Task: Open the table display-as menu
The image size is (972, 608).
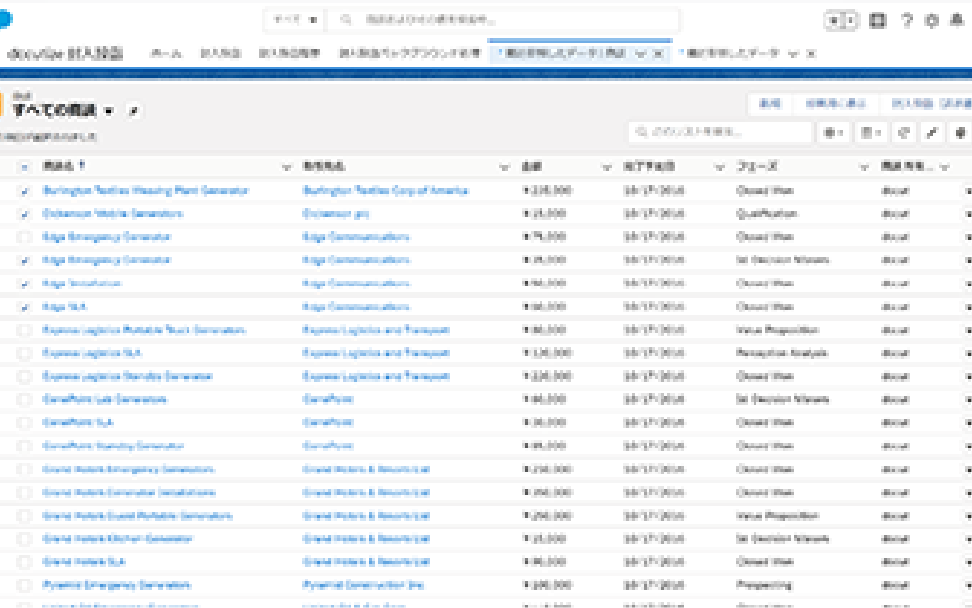Action: click(870, 132)
